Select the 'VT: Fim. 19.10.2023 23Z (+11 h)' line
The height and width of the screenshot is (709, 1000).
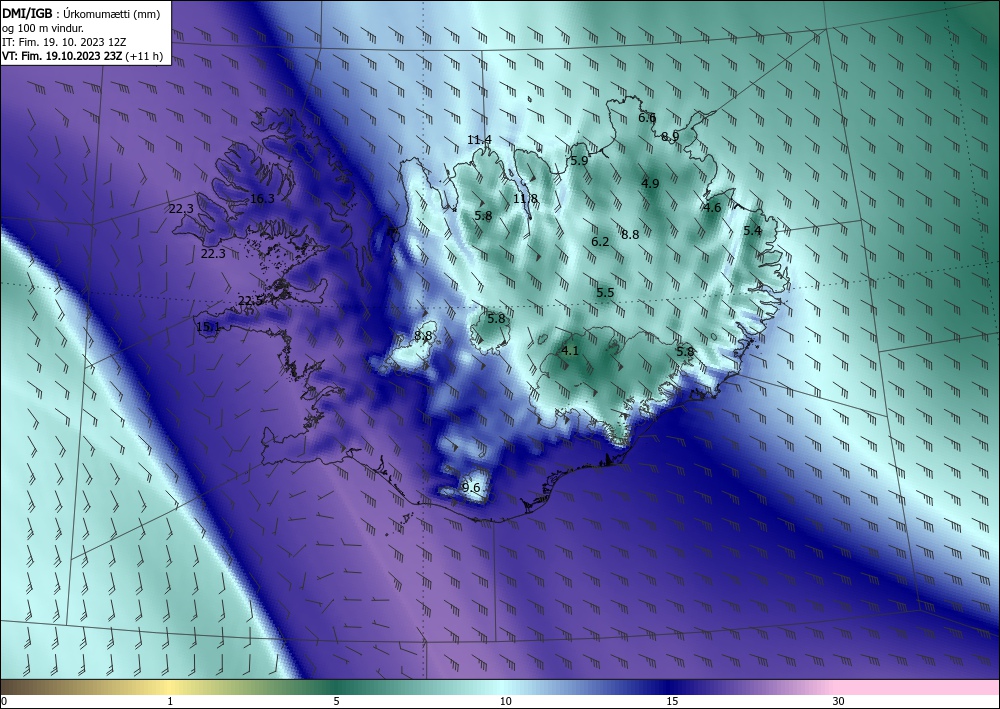point(82,56)
